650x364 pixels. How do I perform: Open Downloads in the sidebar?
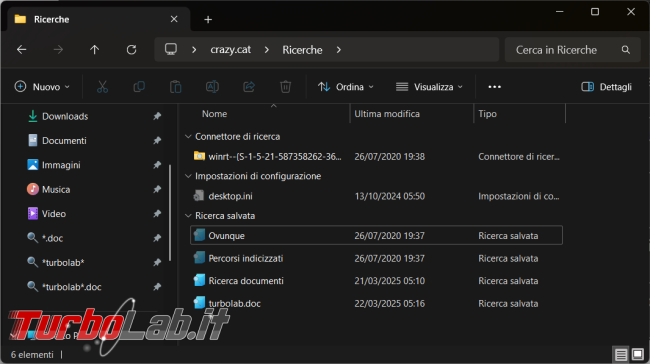tap(65, 116)
